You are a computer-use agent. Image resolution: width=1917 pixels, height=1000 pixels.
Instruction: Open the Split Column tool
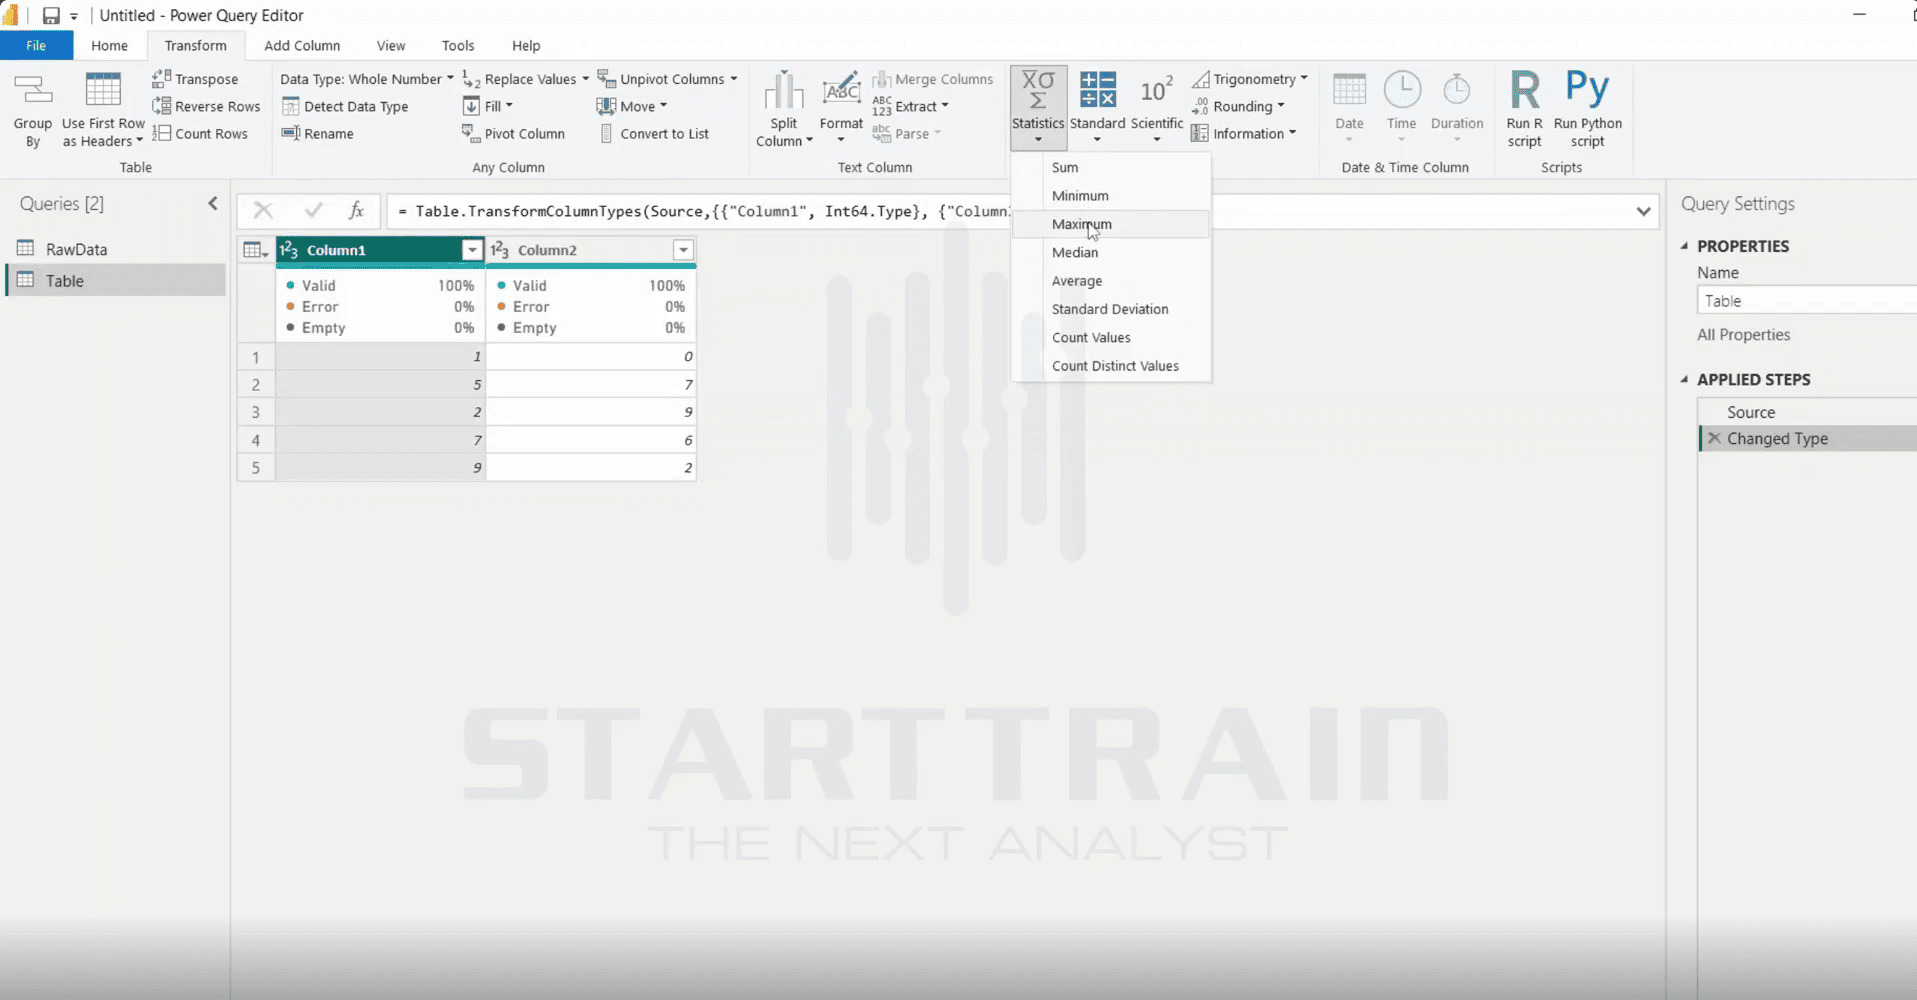coord(784,110)
